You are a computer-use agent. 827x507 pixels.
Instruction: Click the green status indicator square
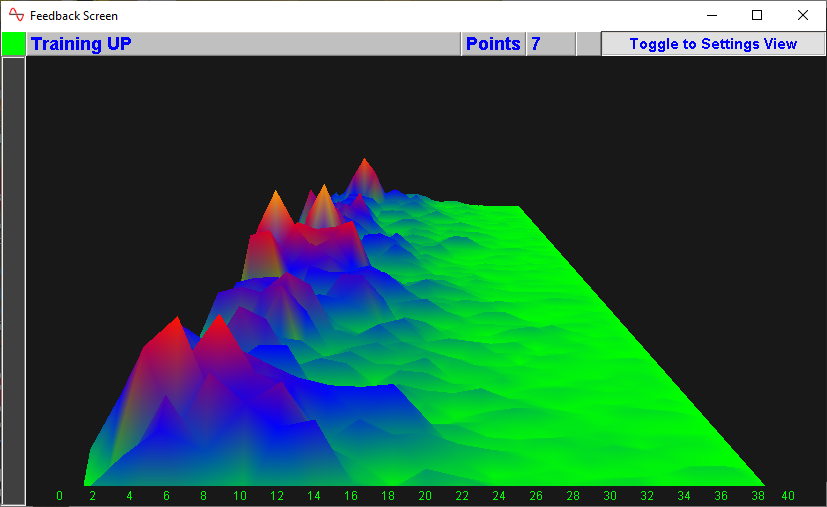14,44
